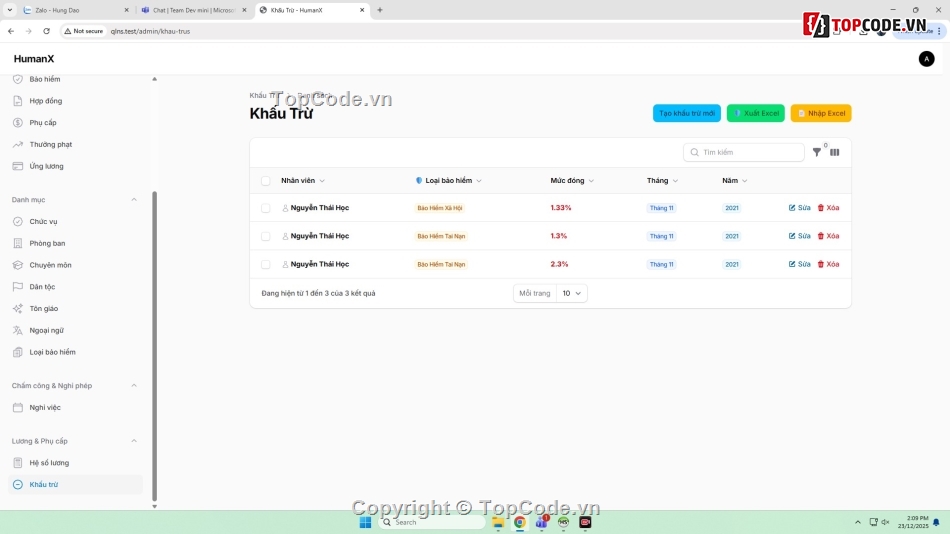Click the Hợp đồng document icon
Viewport: 950px width, 534px height.
tap(18, 101)
